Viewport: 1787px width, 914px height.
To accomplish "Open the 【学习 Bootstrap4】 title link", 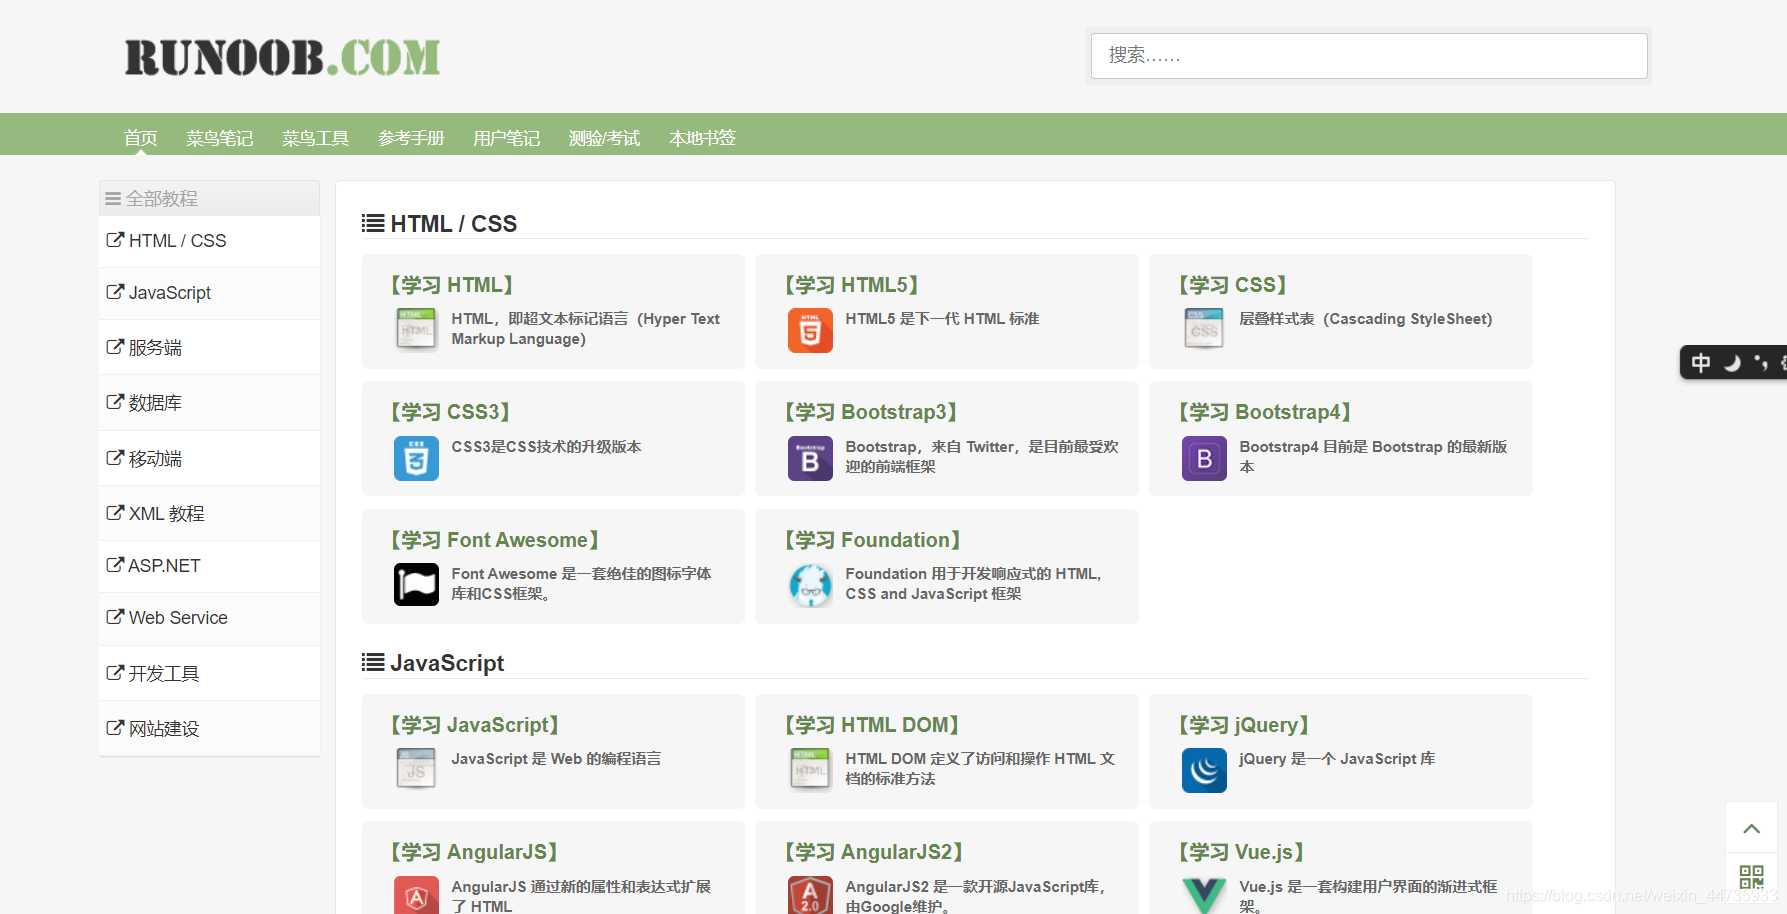I will [1265, 412].
